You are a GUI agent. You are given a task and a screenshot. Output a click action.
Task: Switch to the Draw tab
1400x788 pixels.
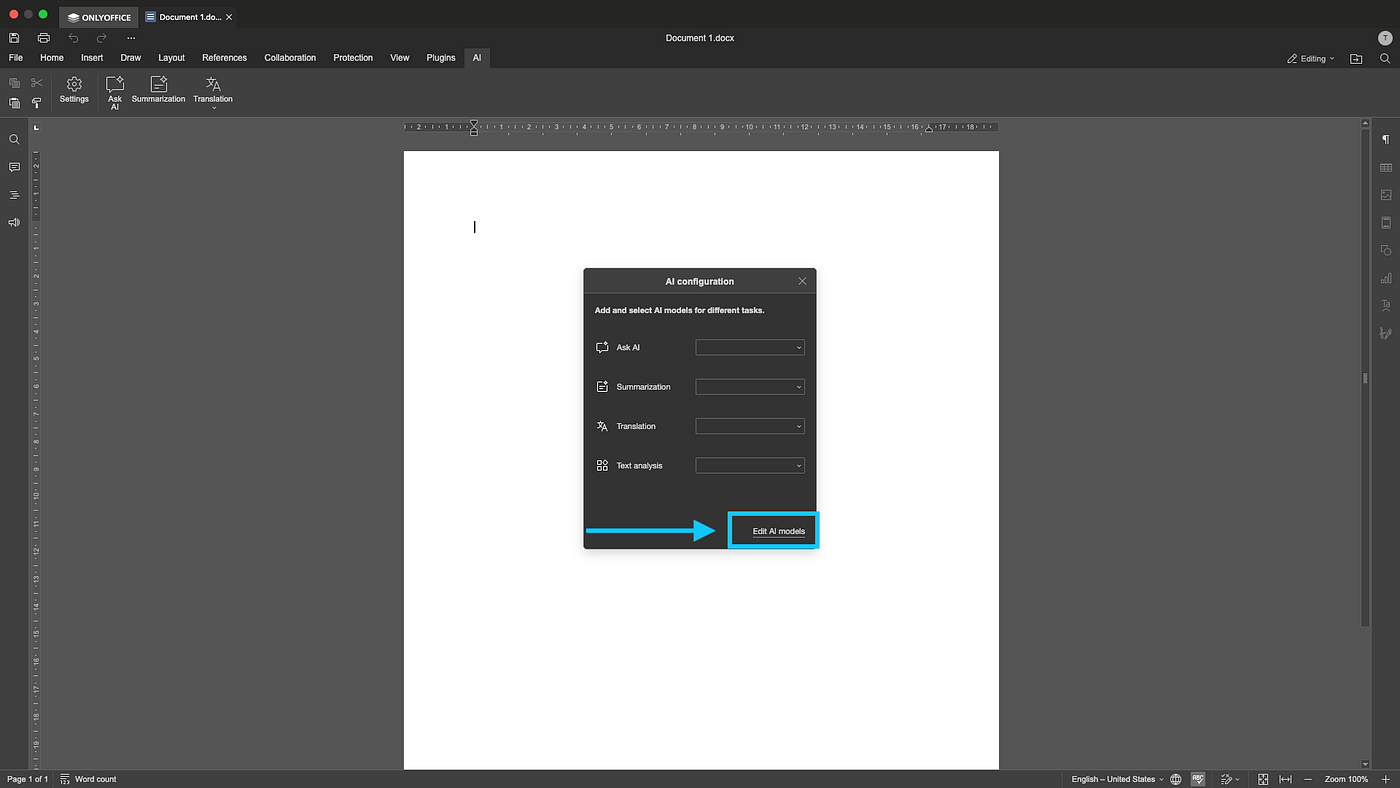click(131, 58)
